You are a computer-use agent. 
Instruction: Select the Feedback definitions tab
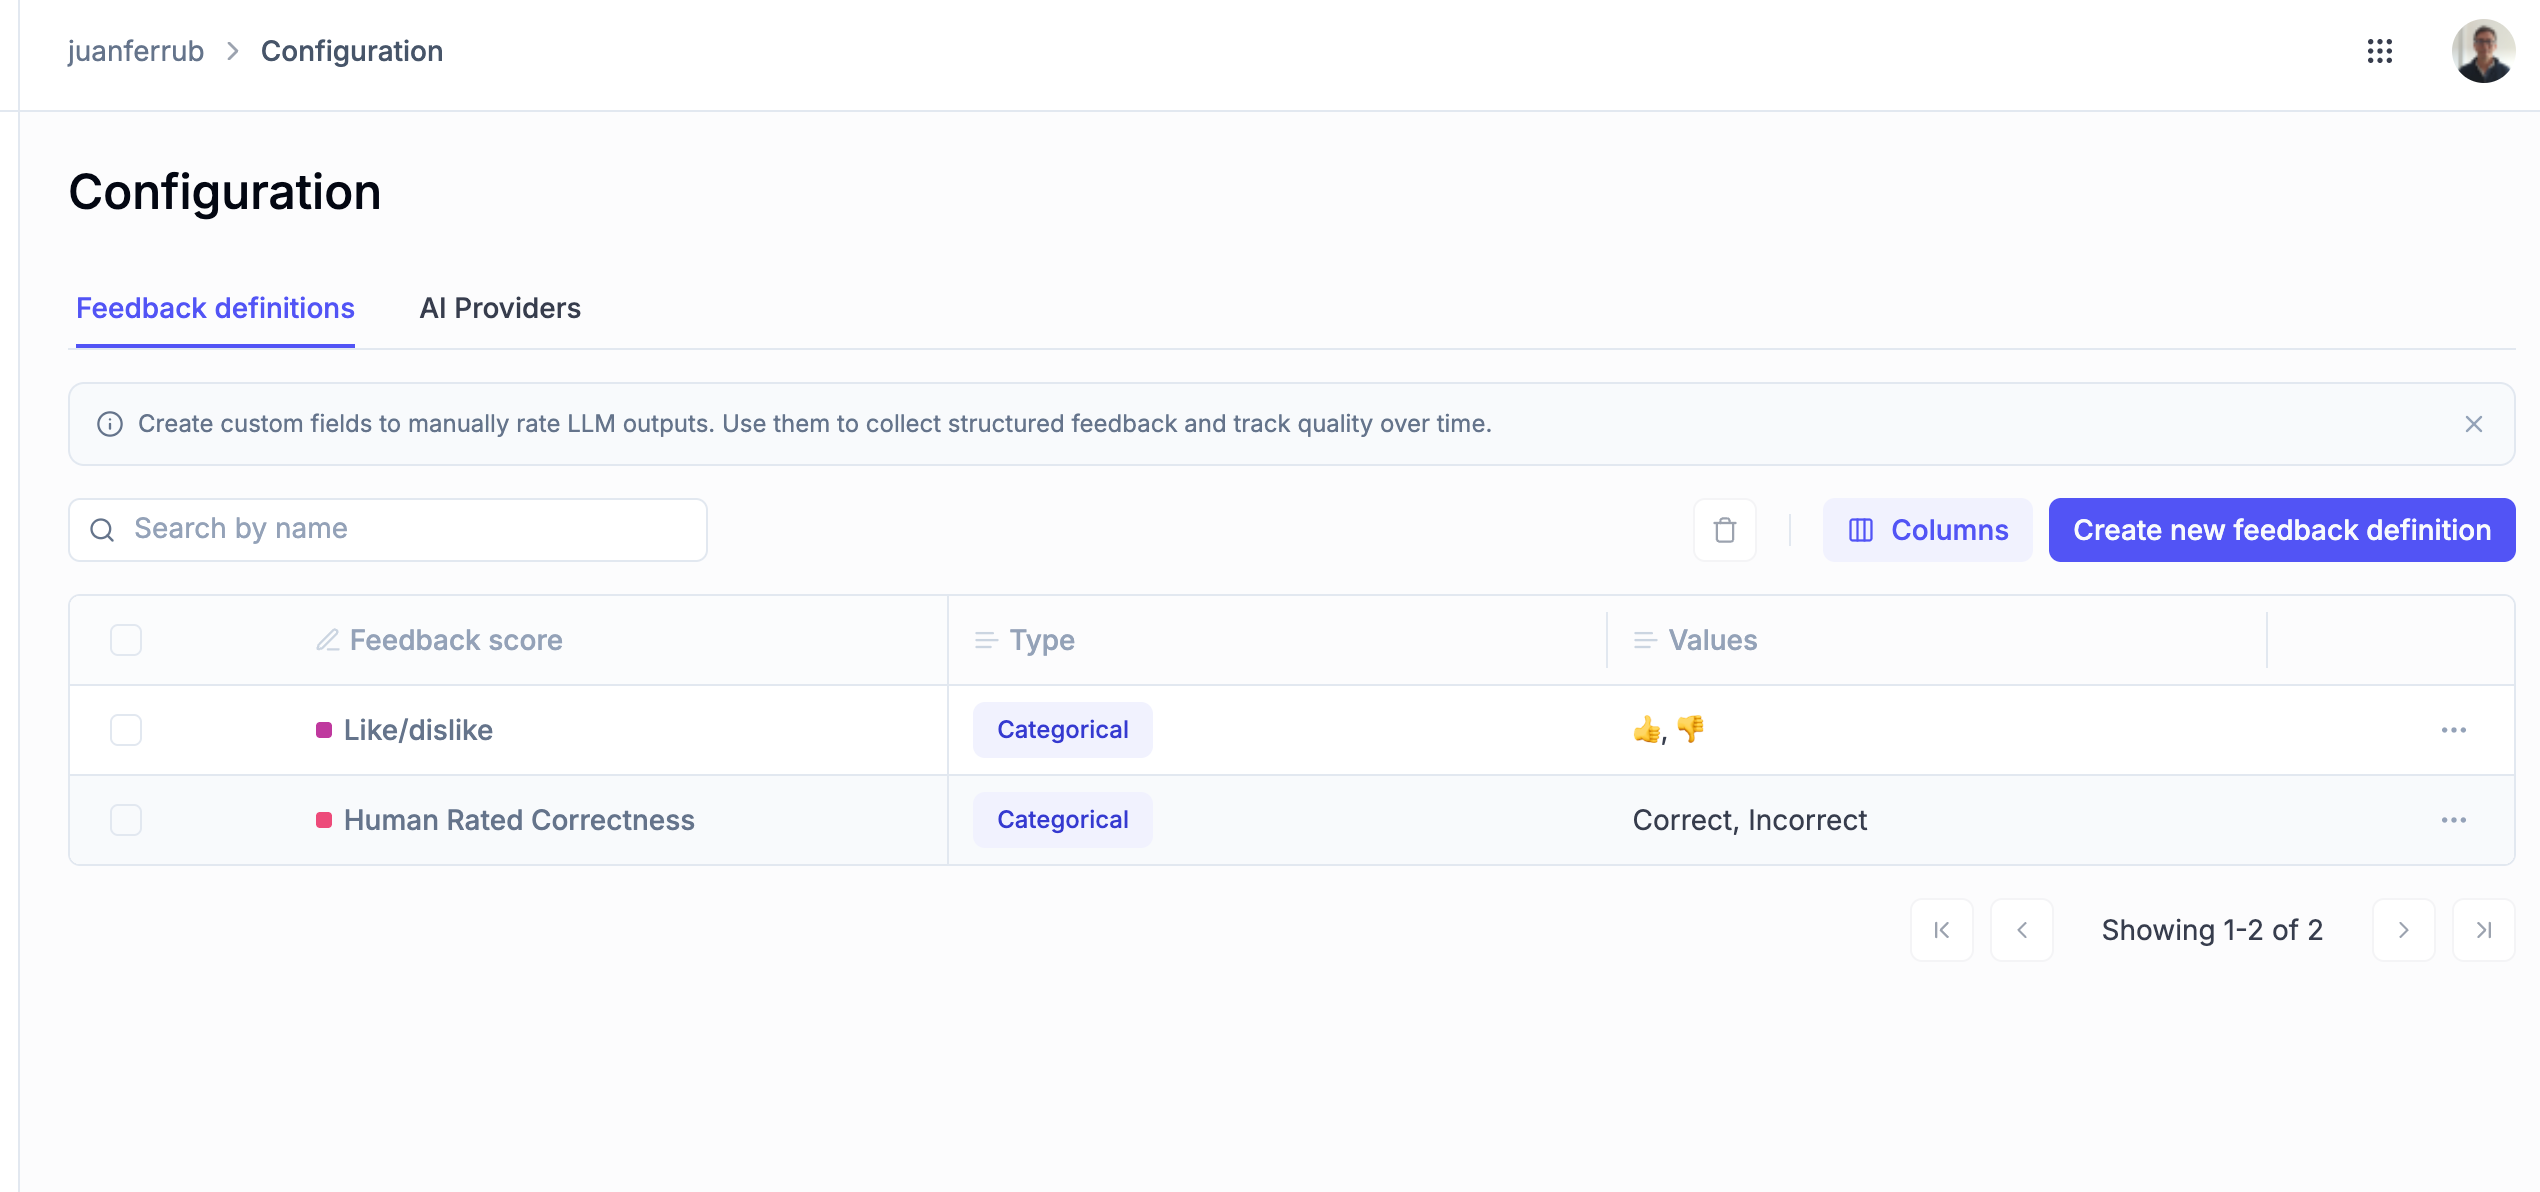[x=215, y=308]
